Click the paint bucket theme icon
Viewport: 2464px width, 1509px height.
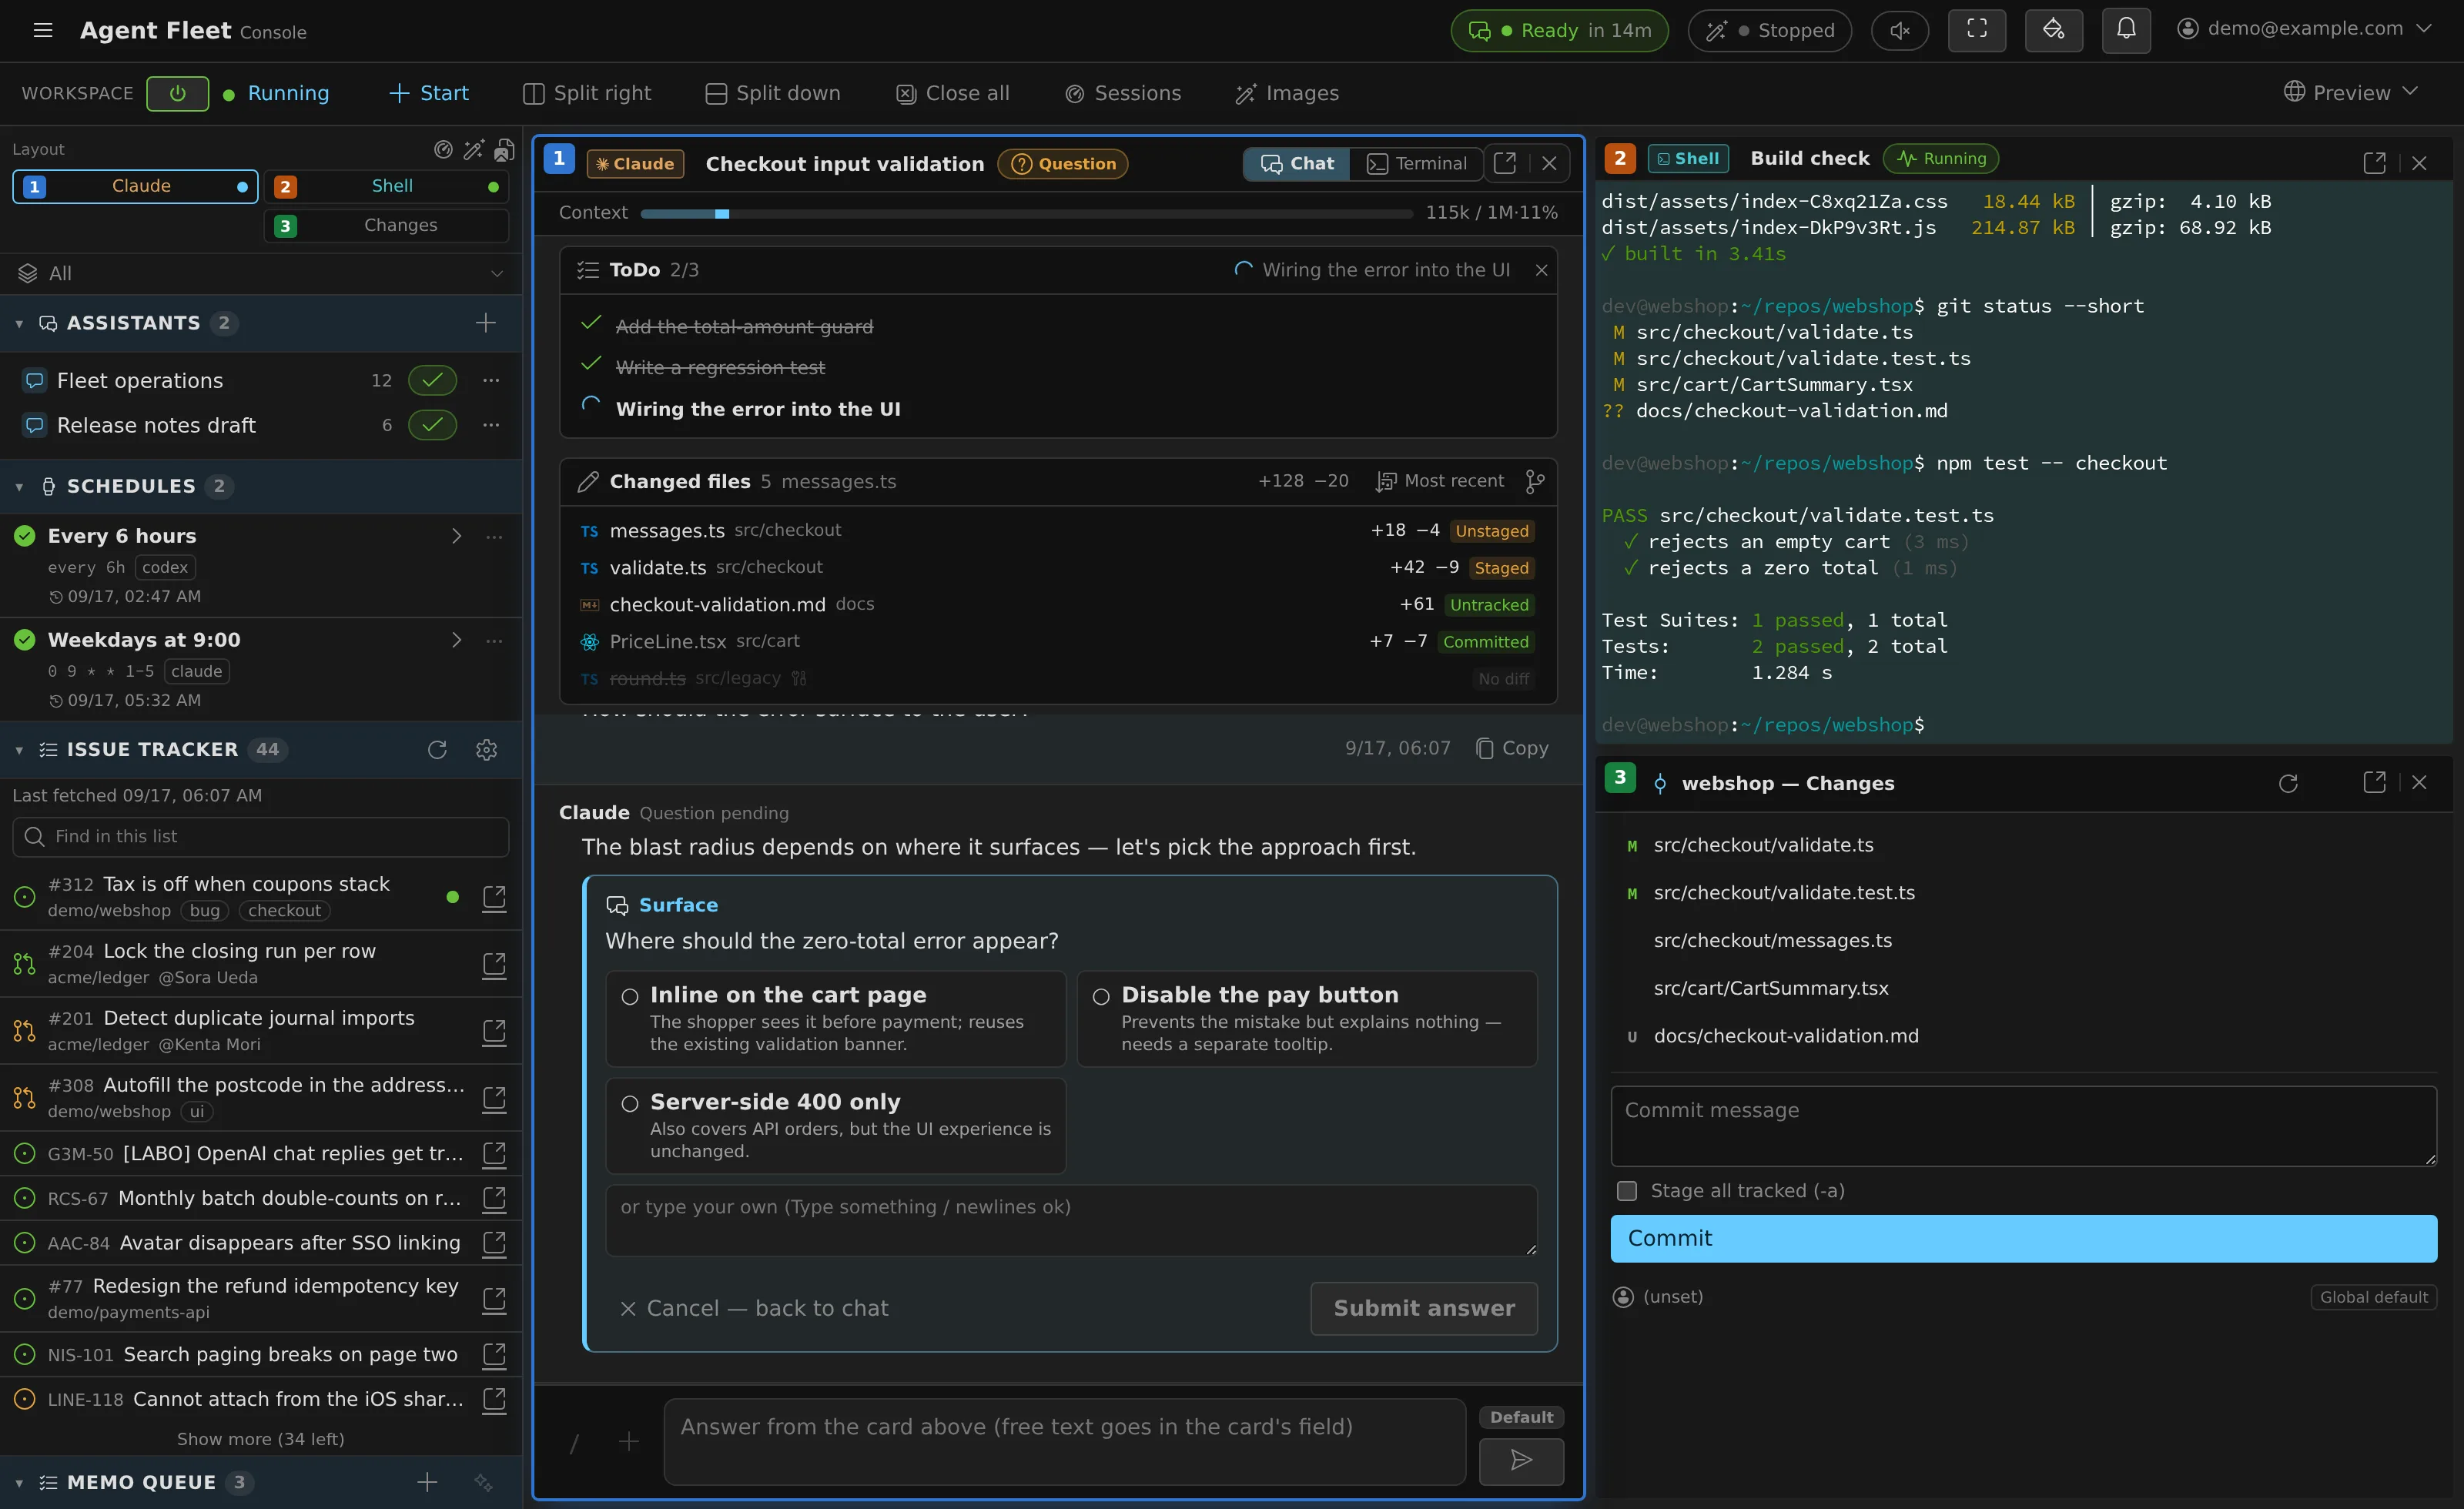pyautogui.click(x=2054, y=30)
